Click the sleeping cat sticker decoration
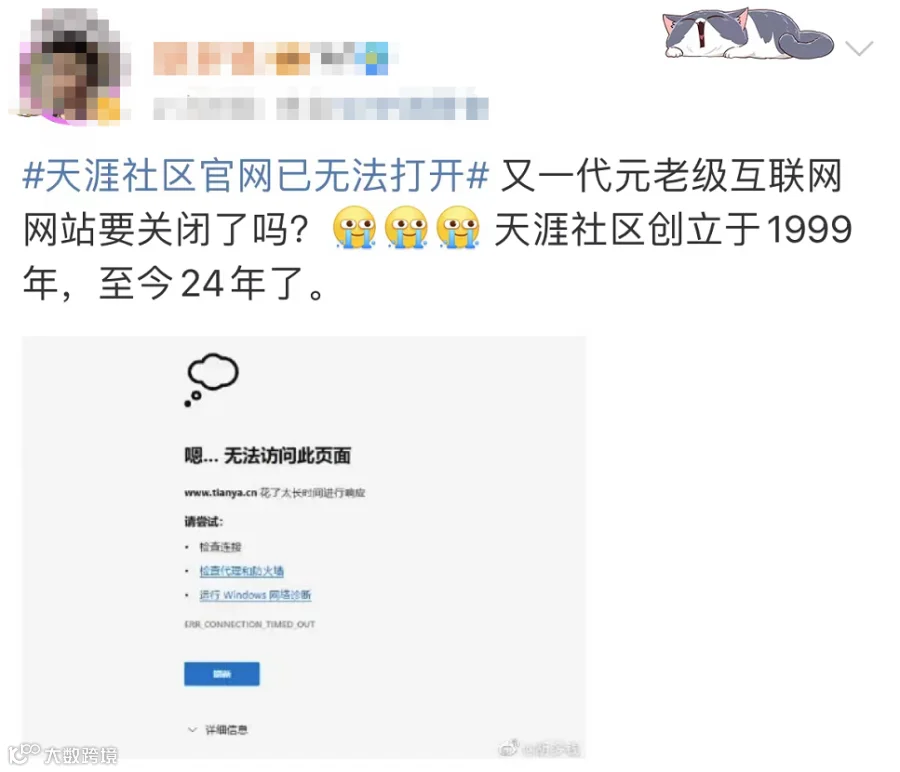Screen dimensions: 900x772 pos(748,33)
